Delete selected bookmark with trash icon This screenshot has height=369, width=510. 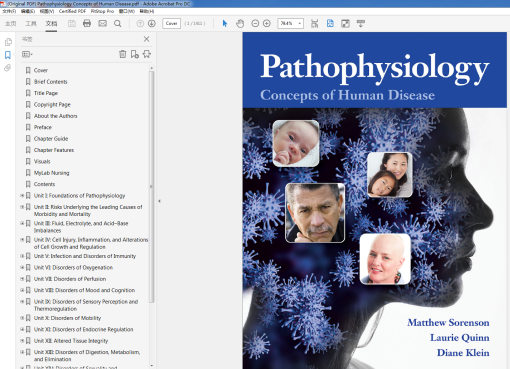pos(123,54)
